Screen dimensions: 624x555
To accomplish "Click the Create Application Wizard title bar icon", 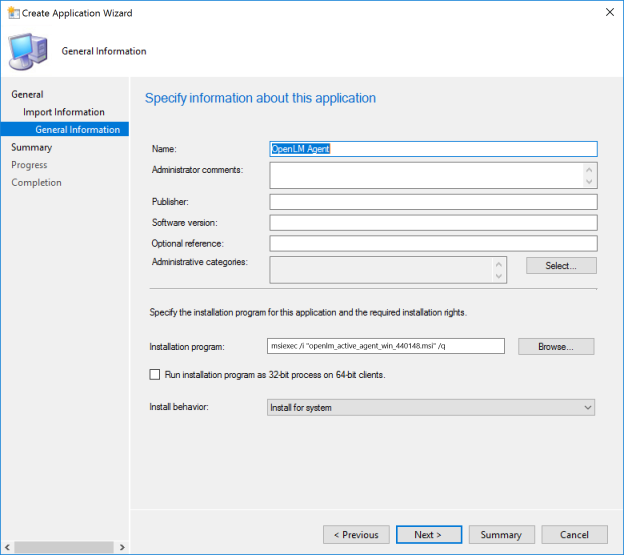I will click(x=10, y=13).
